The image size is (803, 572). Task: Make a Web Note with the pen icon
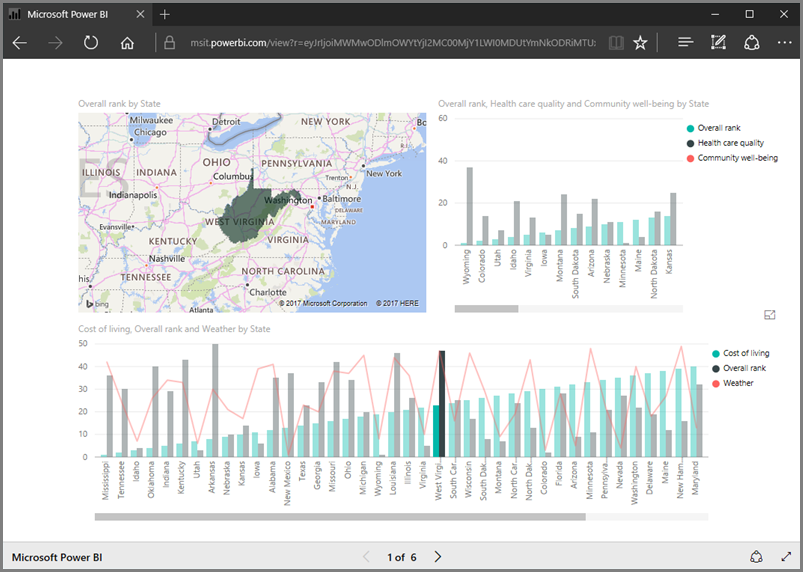click(x=718, y=43)
